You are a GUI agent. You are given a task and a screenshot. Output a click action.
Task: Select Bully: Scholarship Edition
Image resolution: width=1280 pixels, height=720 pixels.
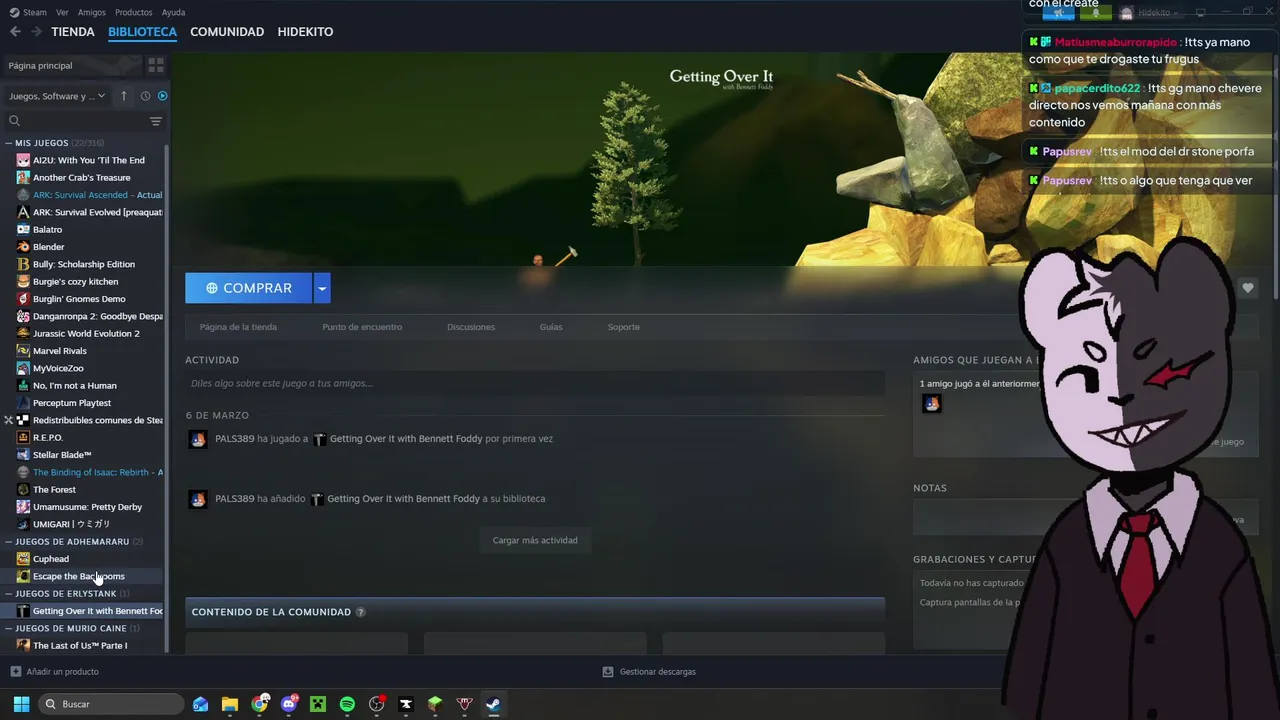coord(84,264)
